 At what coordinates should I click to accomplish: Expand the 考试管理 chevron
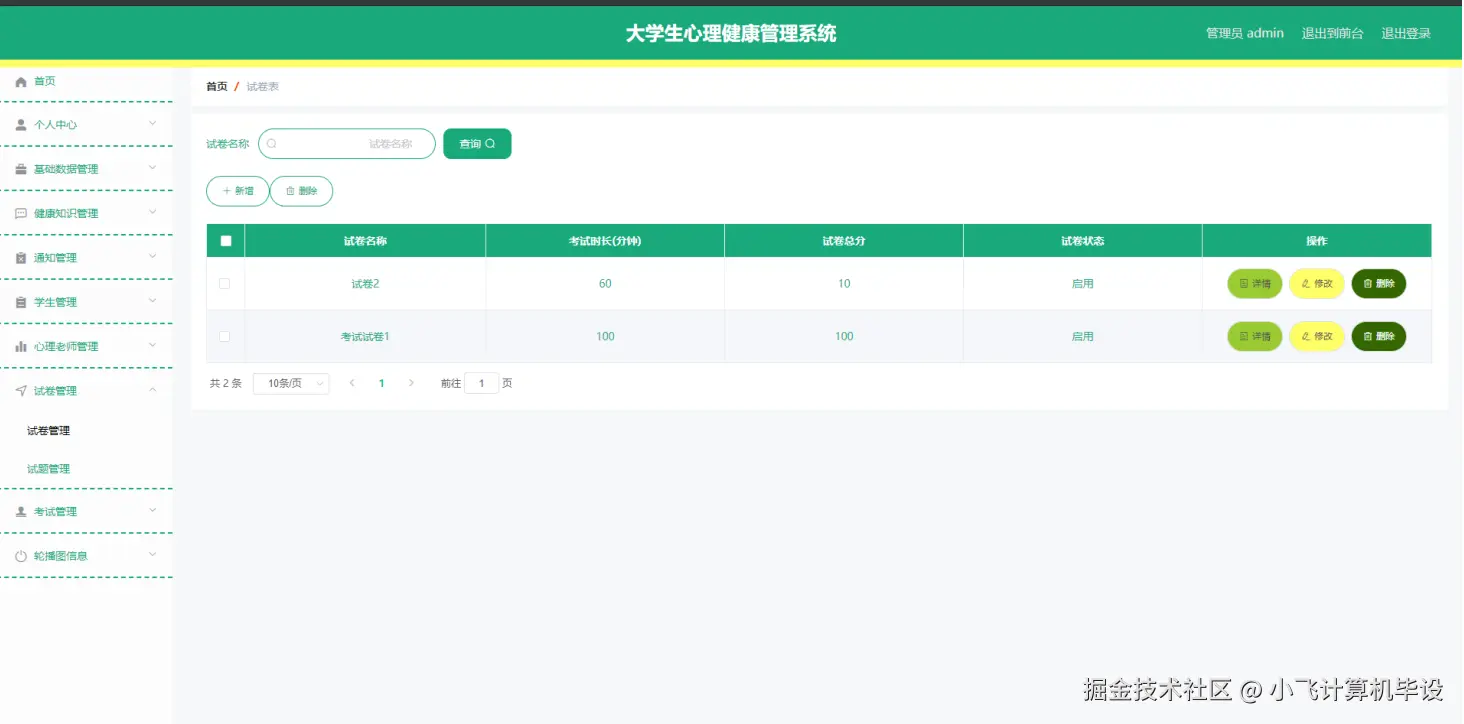[x=153, y=511]
